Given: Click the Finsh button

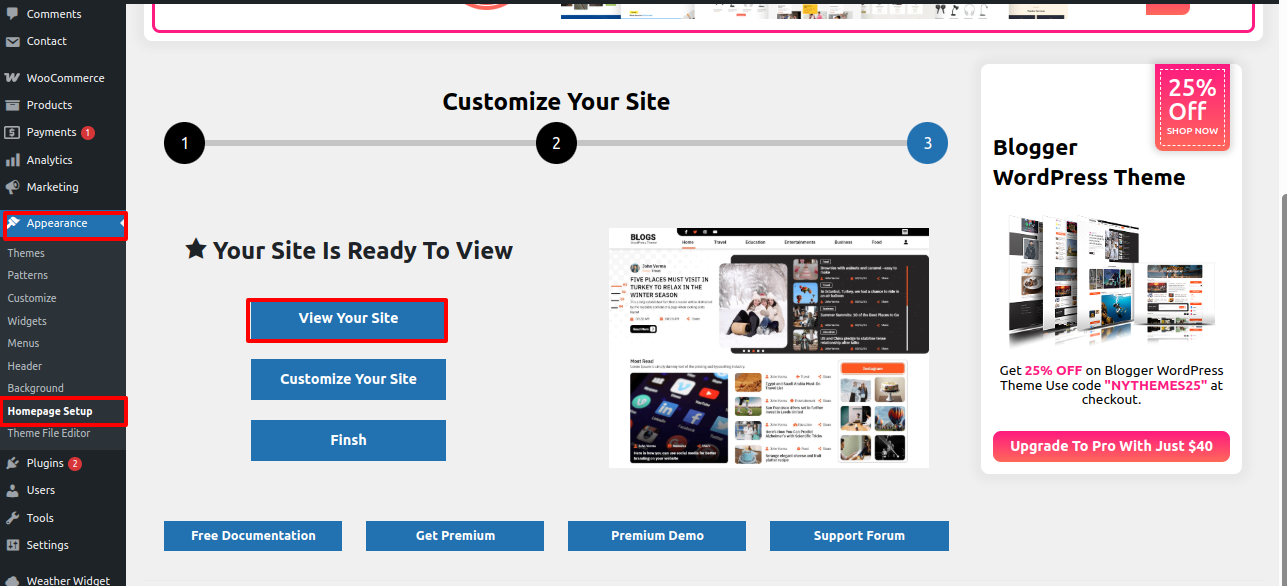Looking at the screenshot, I should tap(348, 440).
